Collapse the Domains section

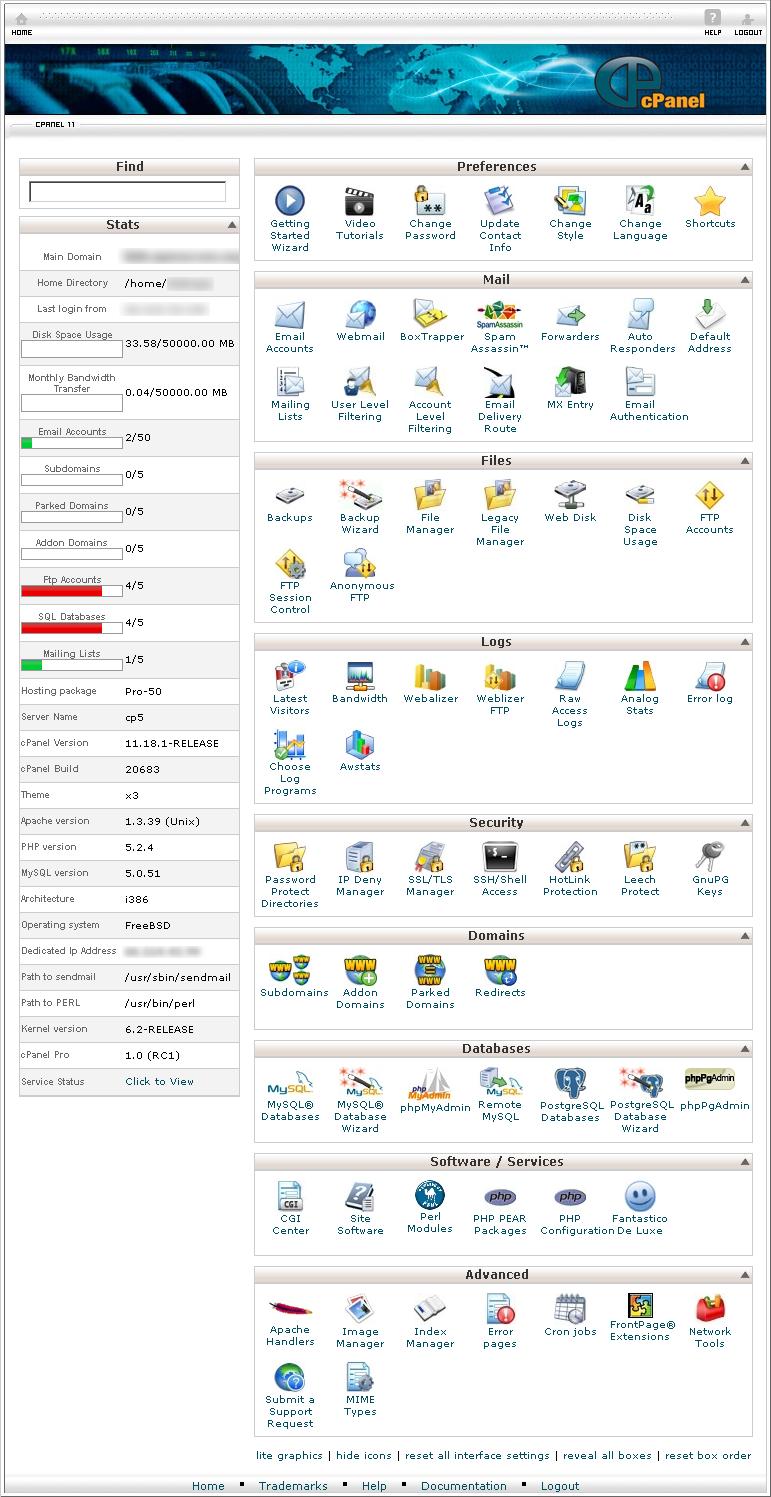click(745, 936)
